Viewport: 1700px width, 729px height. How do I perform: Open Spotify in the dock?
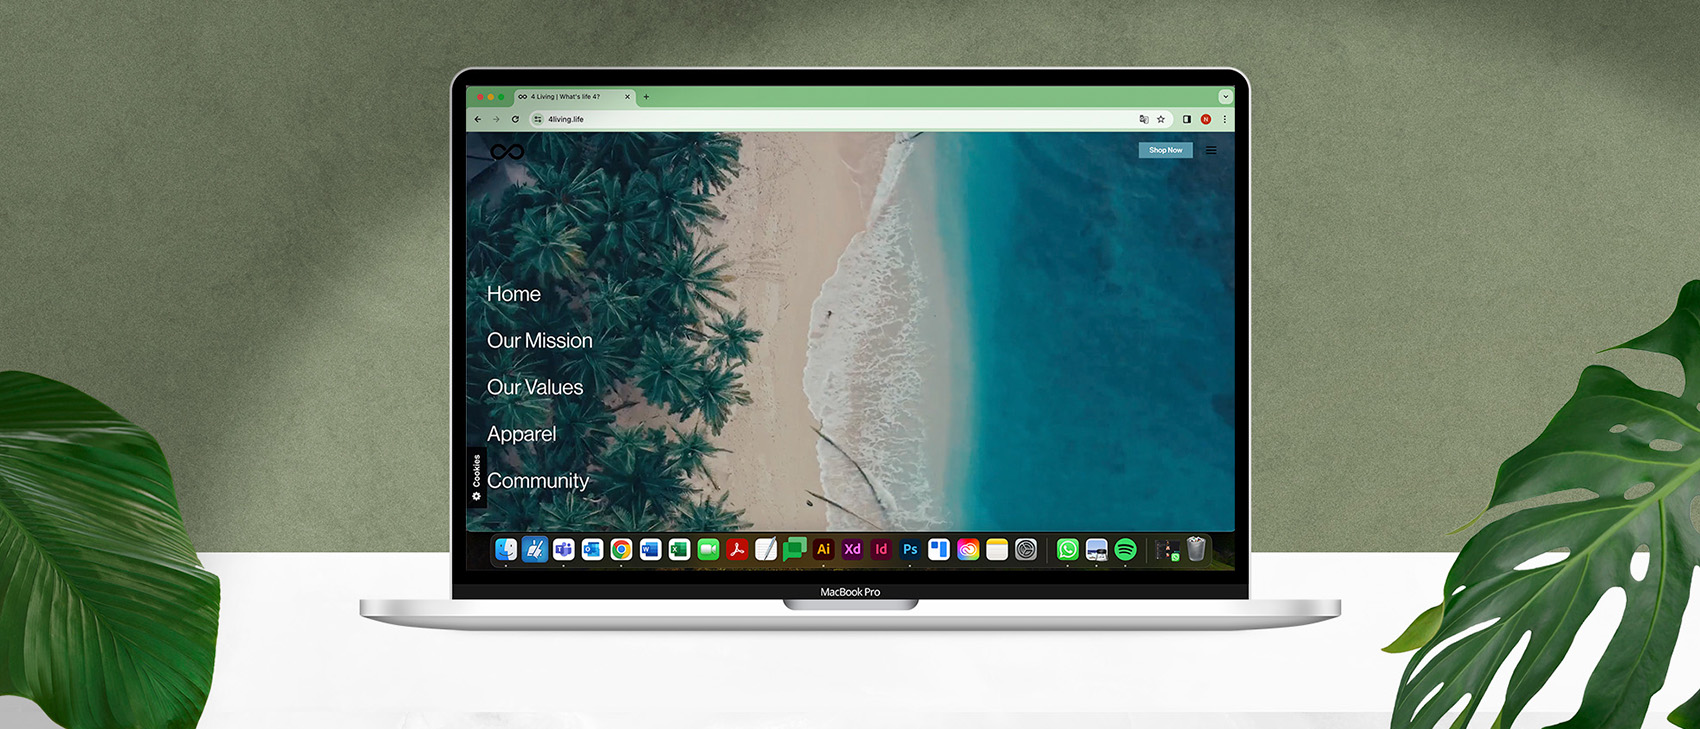(x=1125, y=549)
